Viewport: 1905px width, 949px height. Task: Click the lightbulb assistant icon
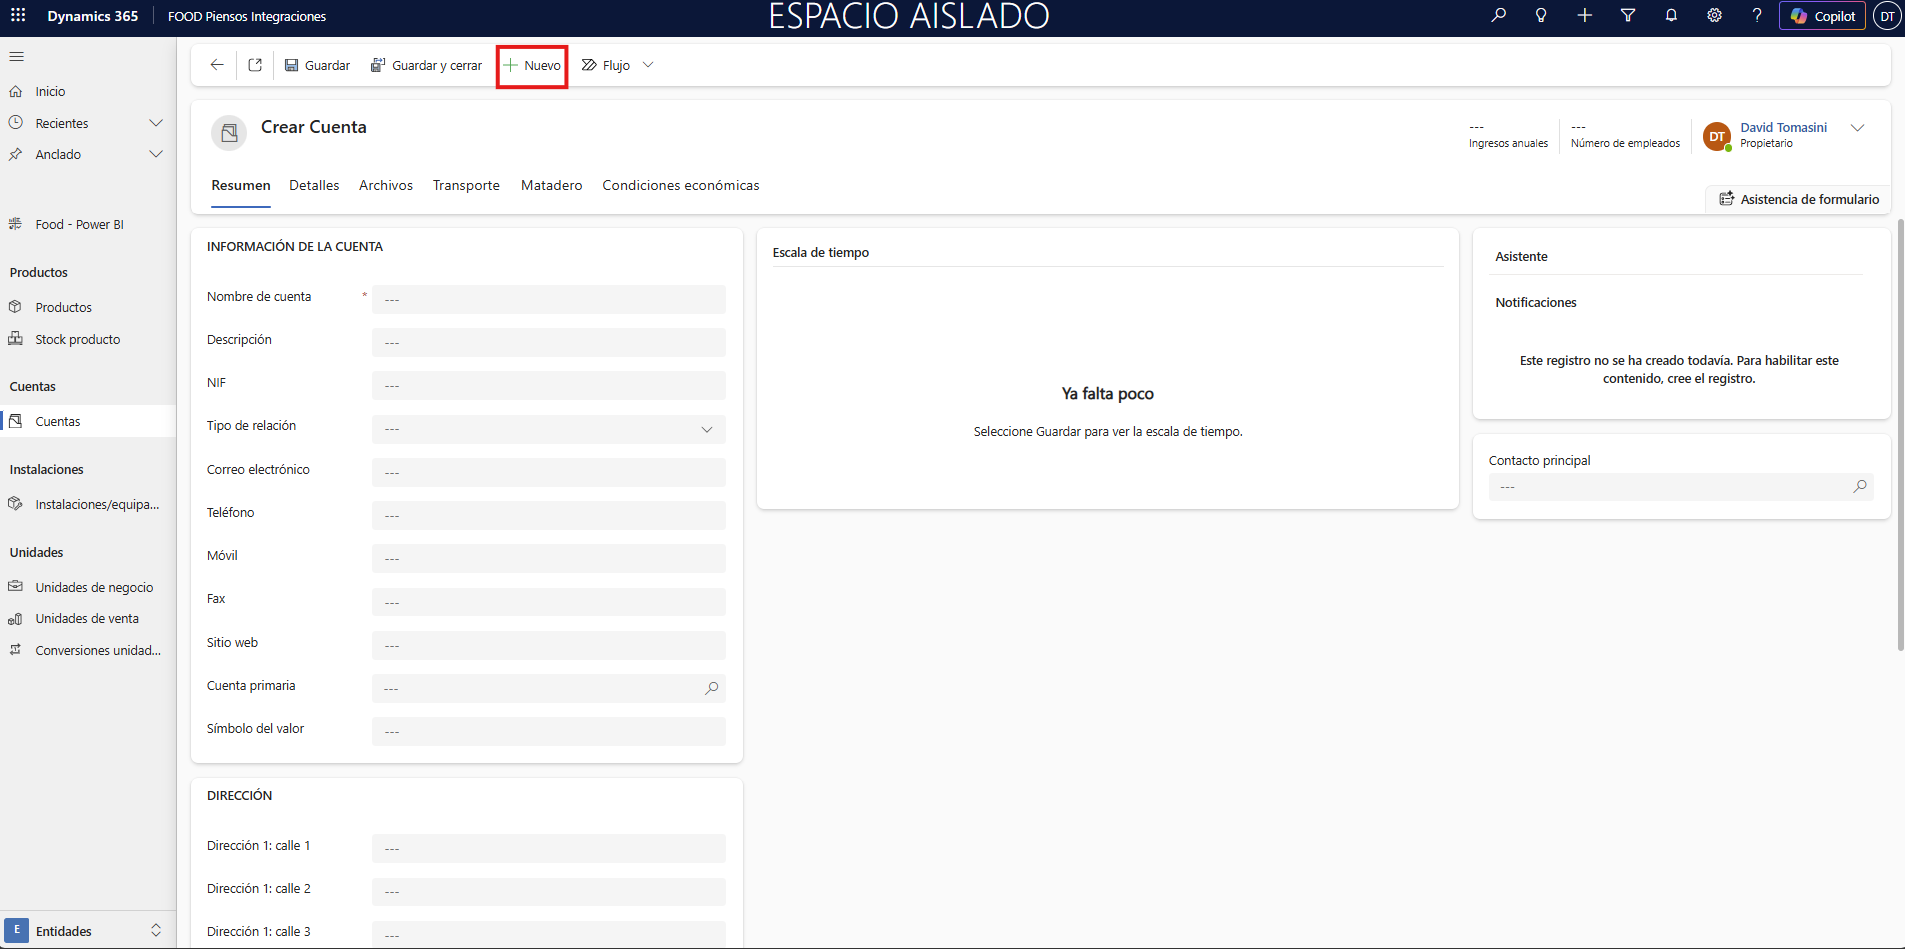1541,16
